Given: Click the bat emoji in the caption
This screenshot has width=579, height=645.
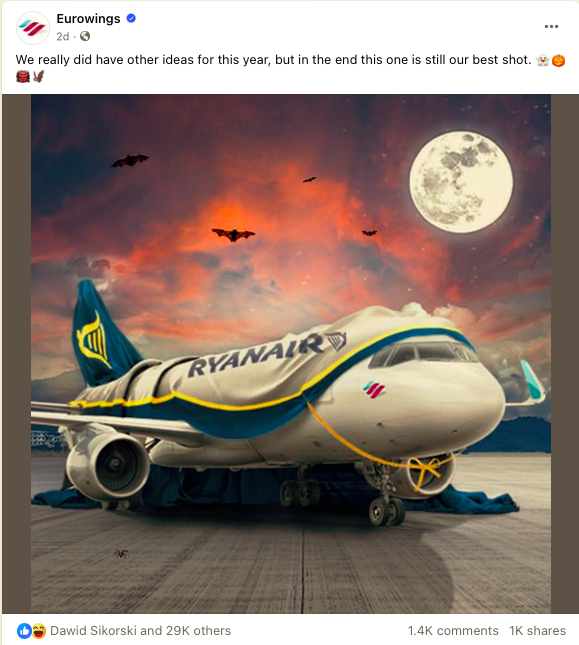Looking at the screenshot, I should click(38, 77).
